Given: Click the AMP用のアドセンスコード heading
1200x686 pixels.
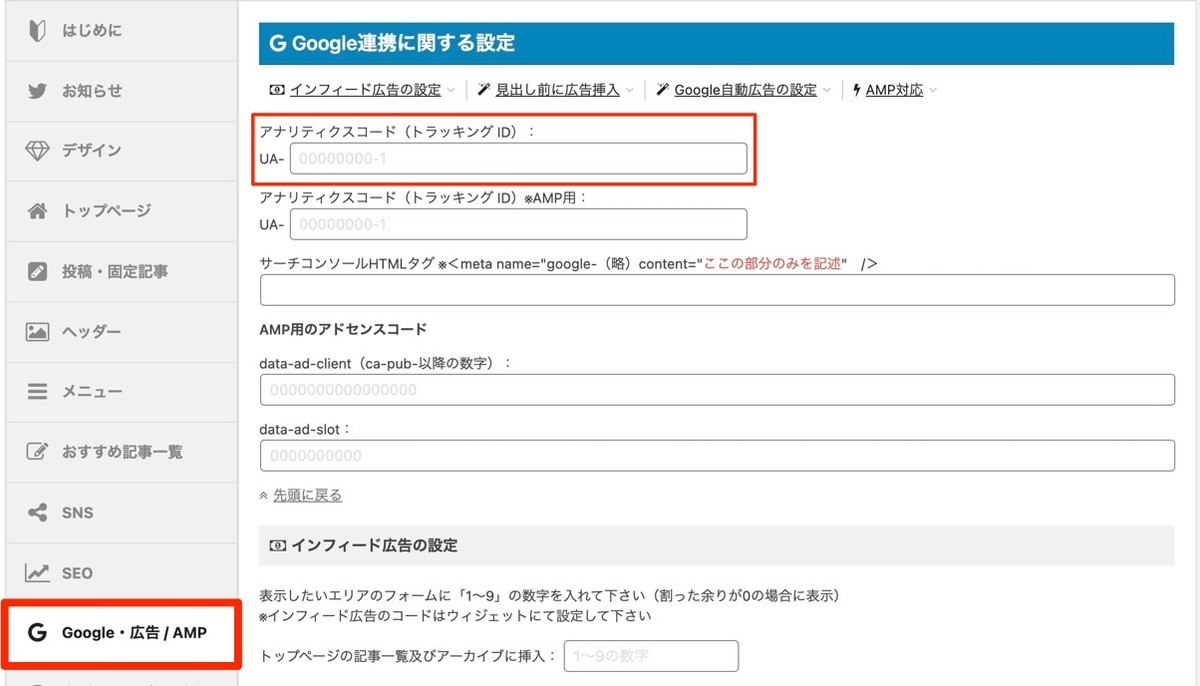Looking at the screenshot, I should tap(343, 329).
